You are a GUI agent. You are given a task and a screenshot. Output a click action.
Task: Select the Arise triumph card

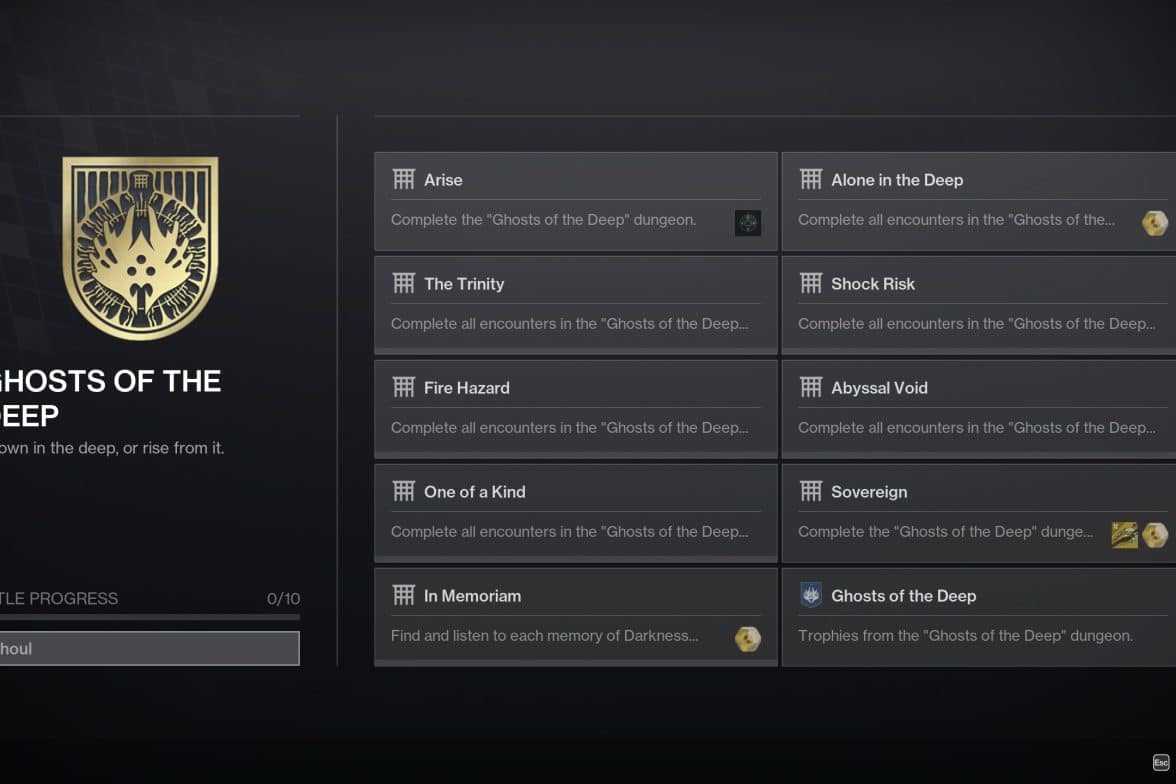575,201
